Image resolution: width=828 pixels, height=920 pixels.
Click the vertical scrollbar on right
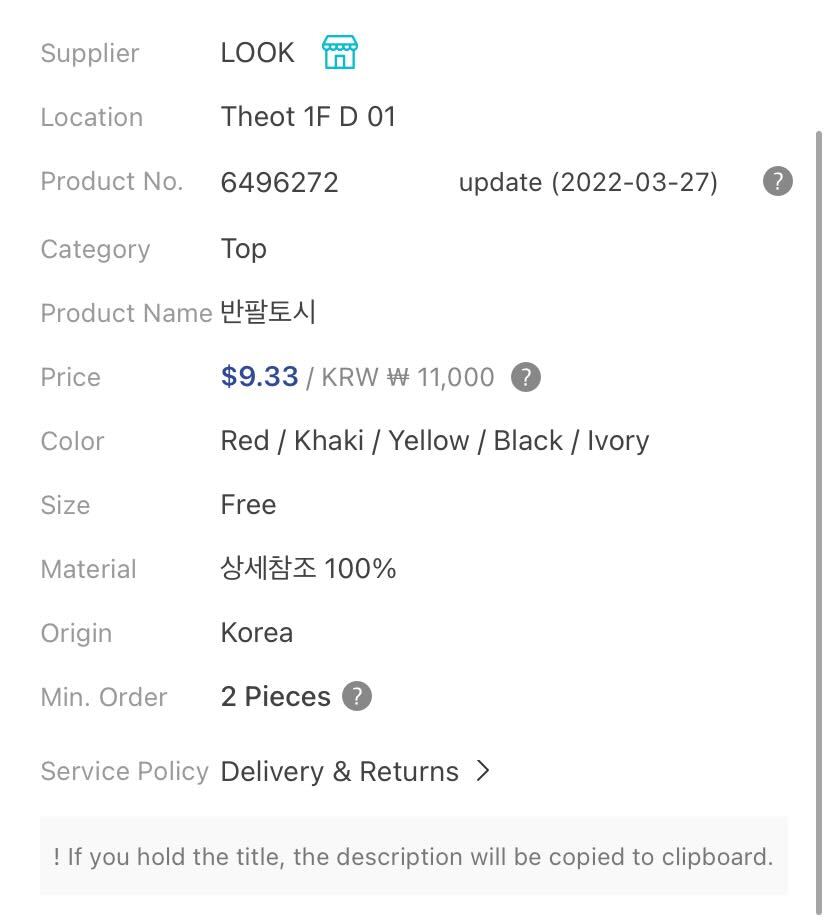[821, 400]
